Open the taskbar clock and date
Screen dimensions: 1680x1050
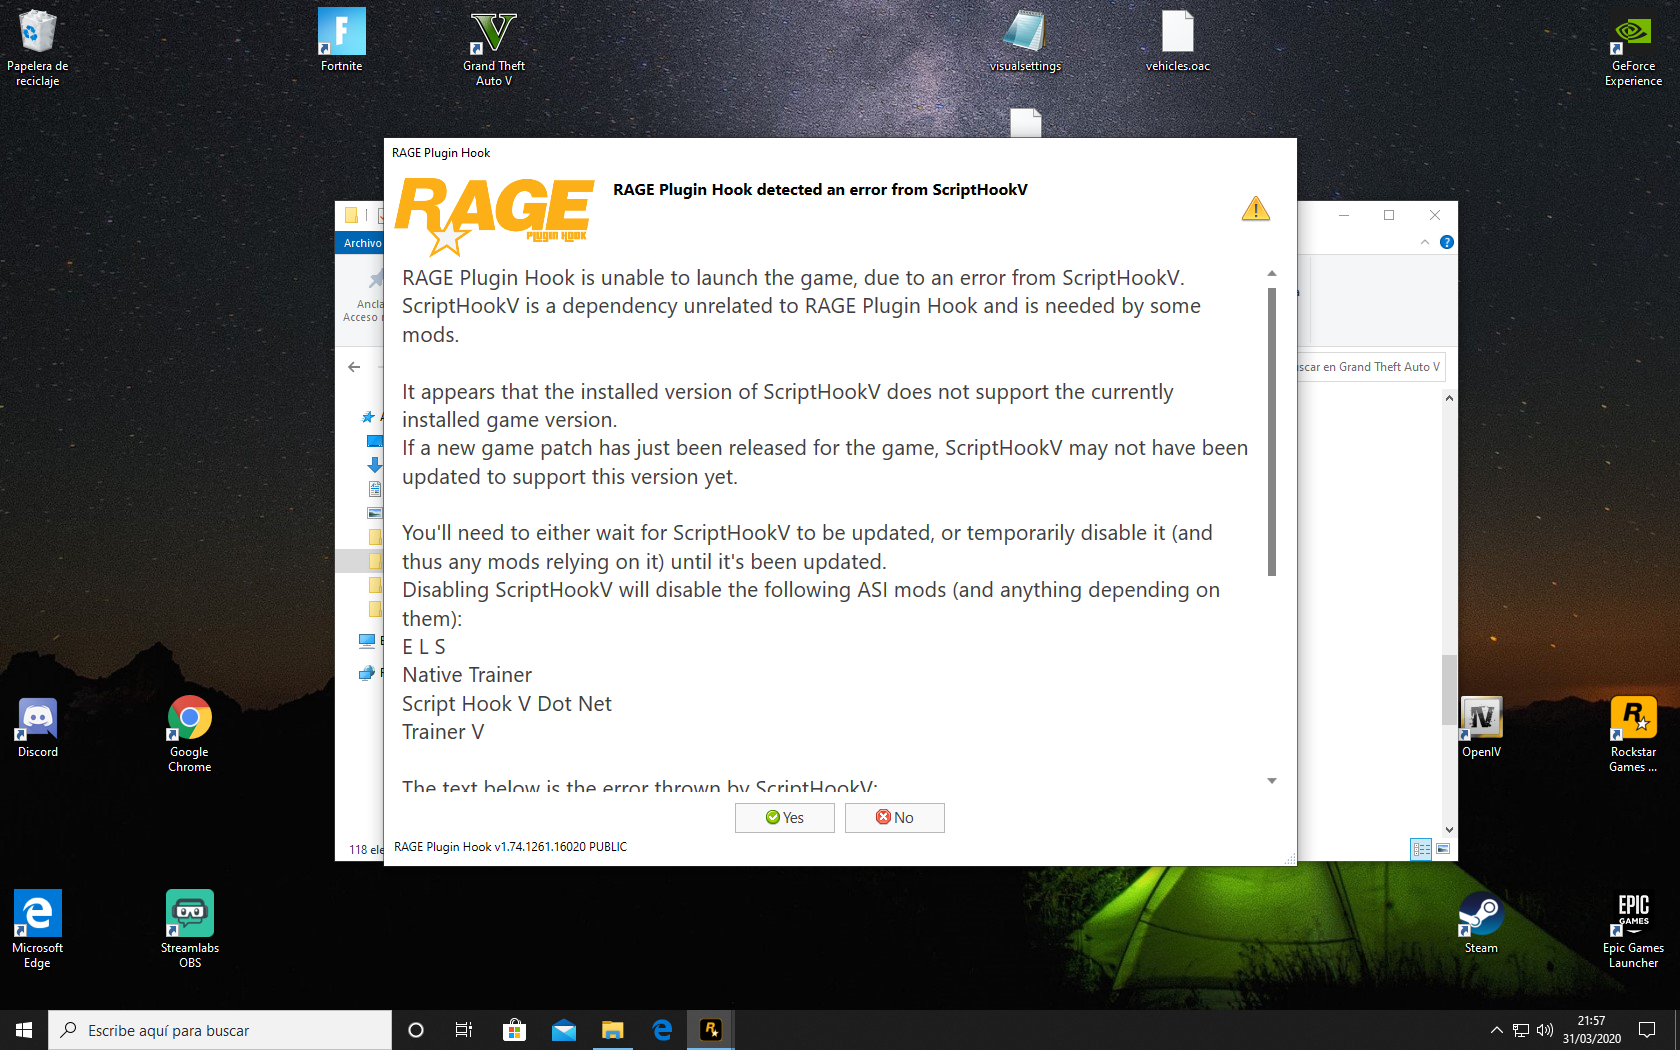pos(1592,1030)
